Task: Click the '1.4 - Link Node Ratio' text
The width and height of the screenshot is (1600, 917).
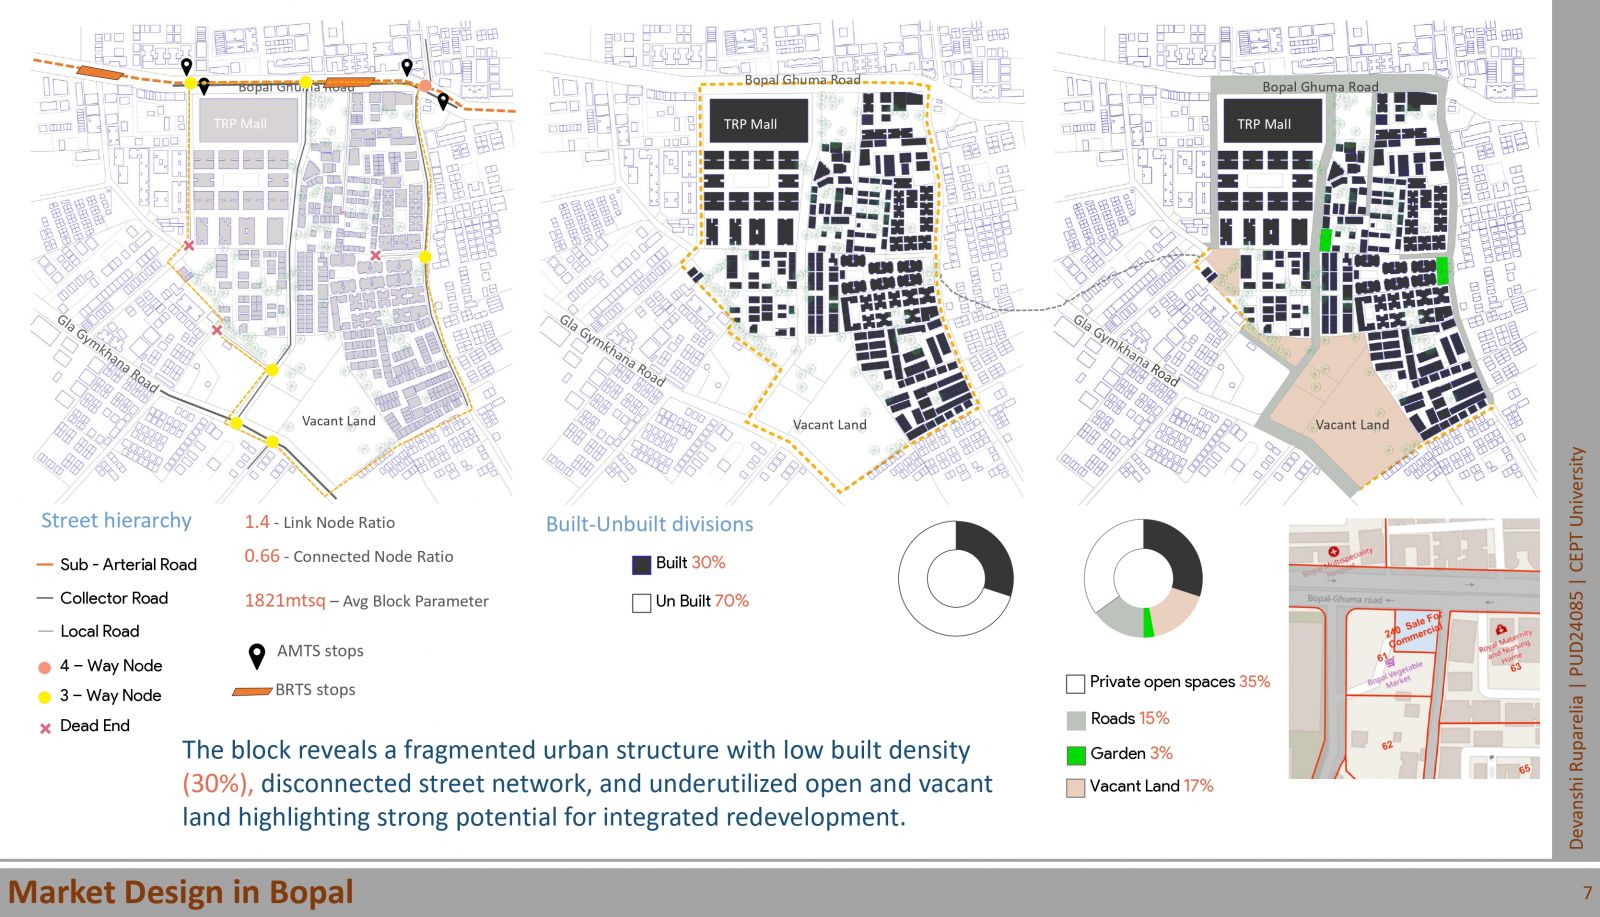Action: 320,522
